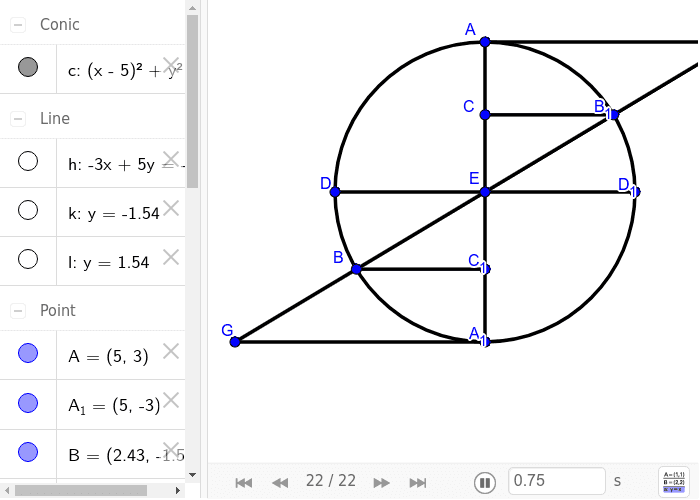Delete conic c with its X icon

point(171,65)
